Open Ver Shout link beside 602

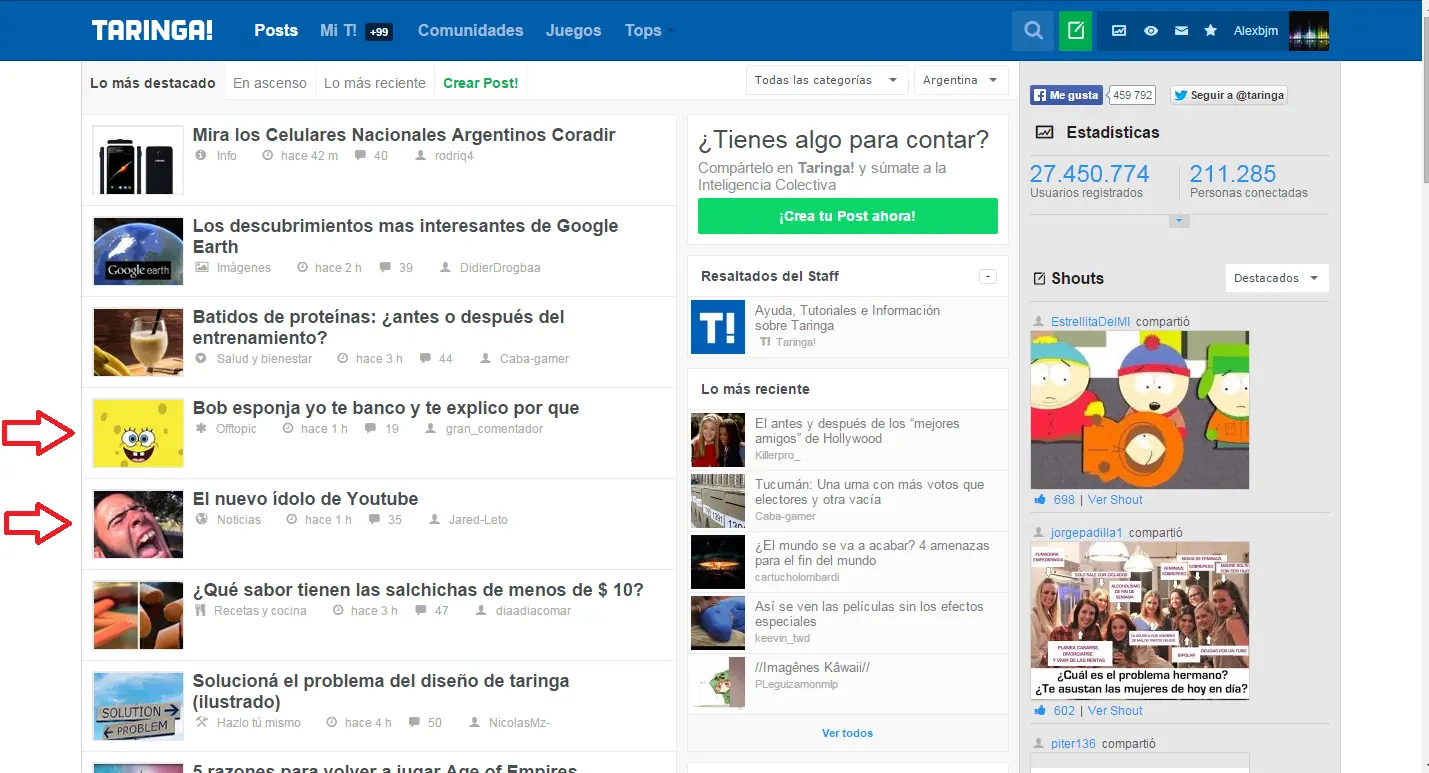tap(1115, 711)
